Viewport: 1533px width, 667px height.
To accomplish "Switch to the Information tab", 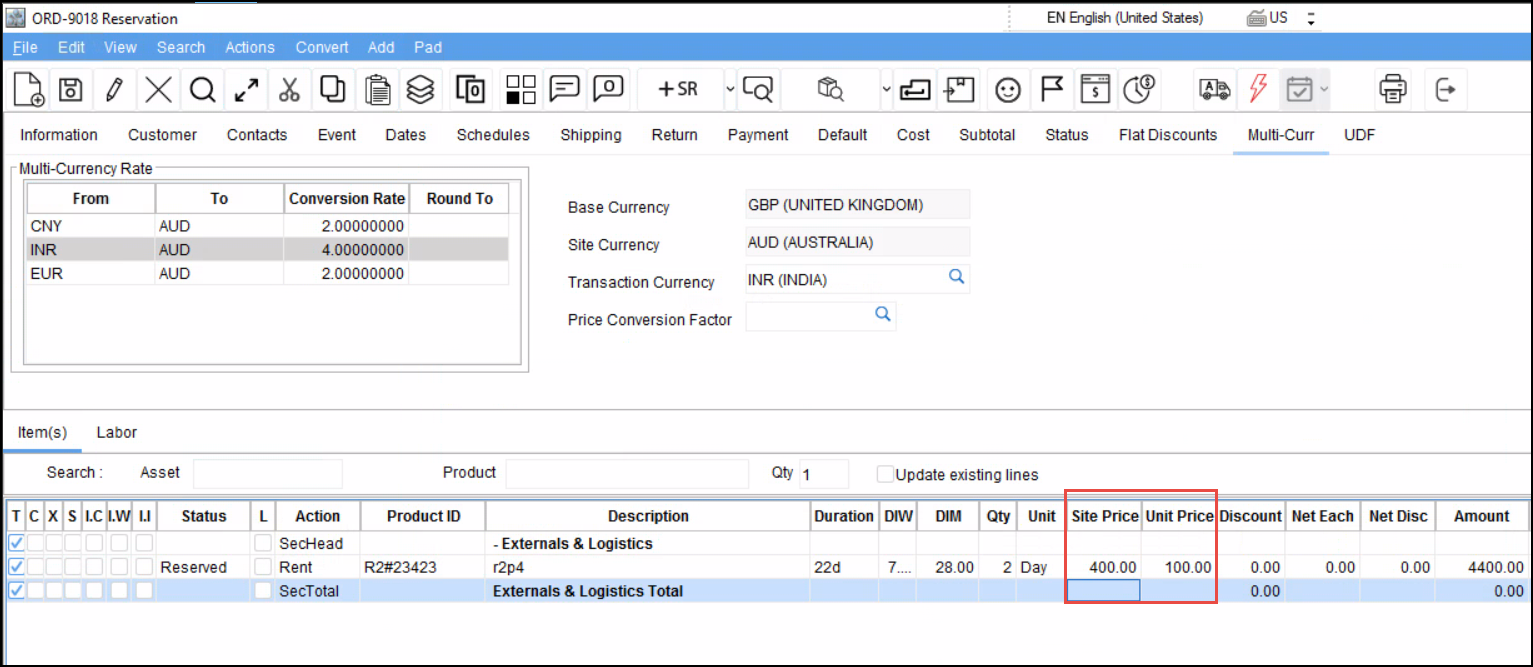I will (59, 135).
